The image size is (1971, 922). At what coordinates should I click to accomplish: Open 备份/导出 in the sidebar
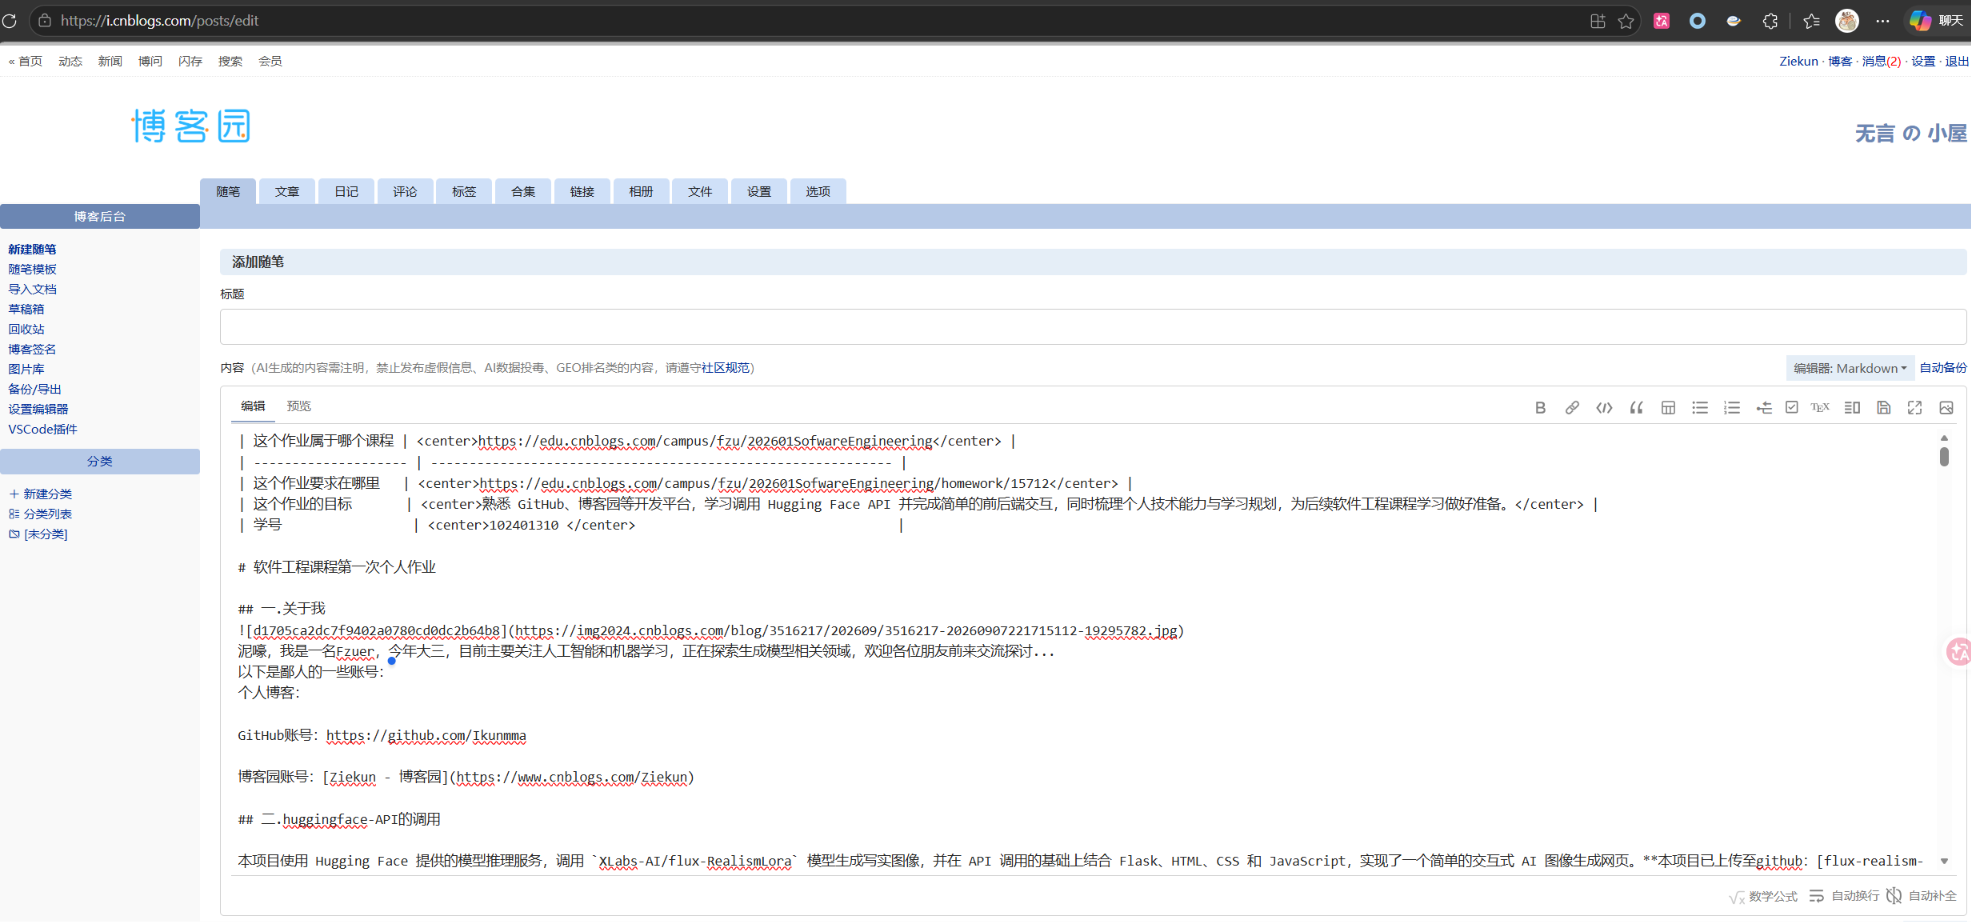tap(35, 389)
